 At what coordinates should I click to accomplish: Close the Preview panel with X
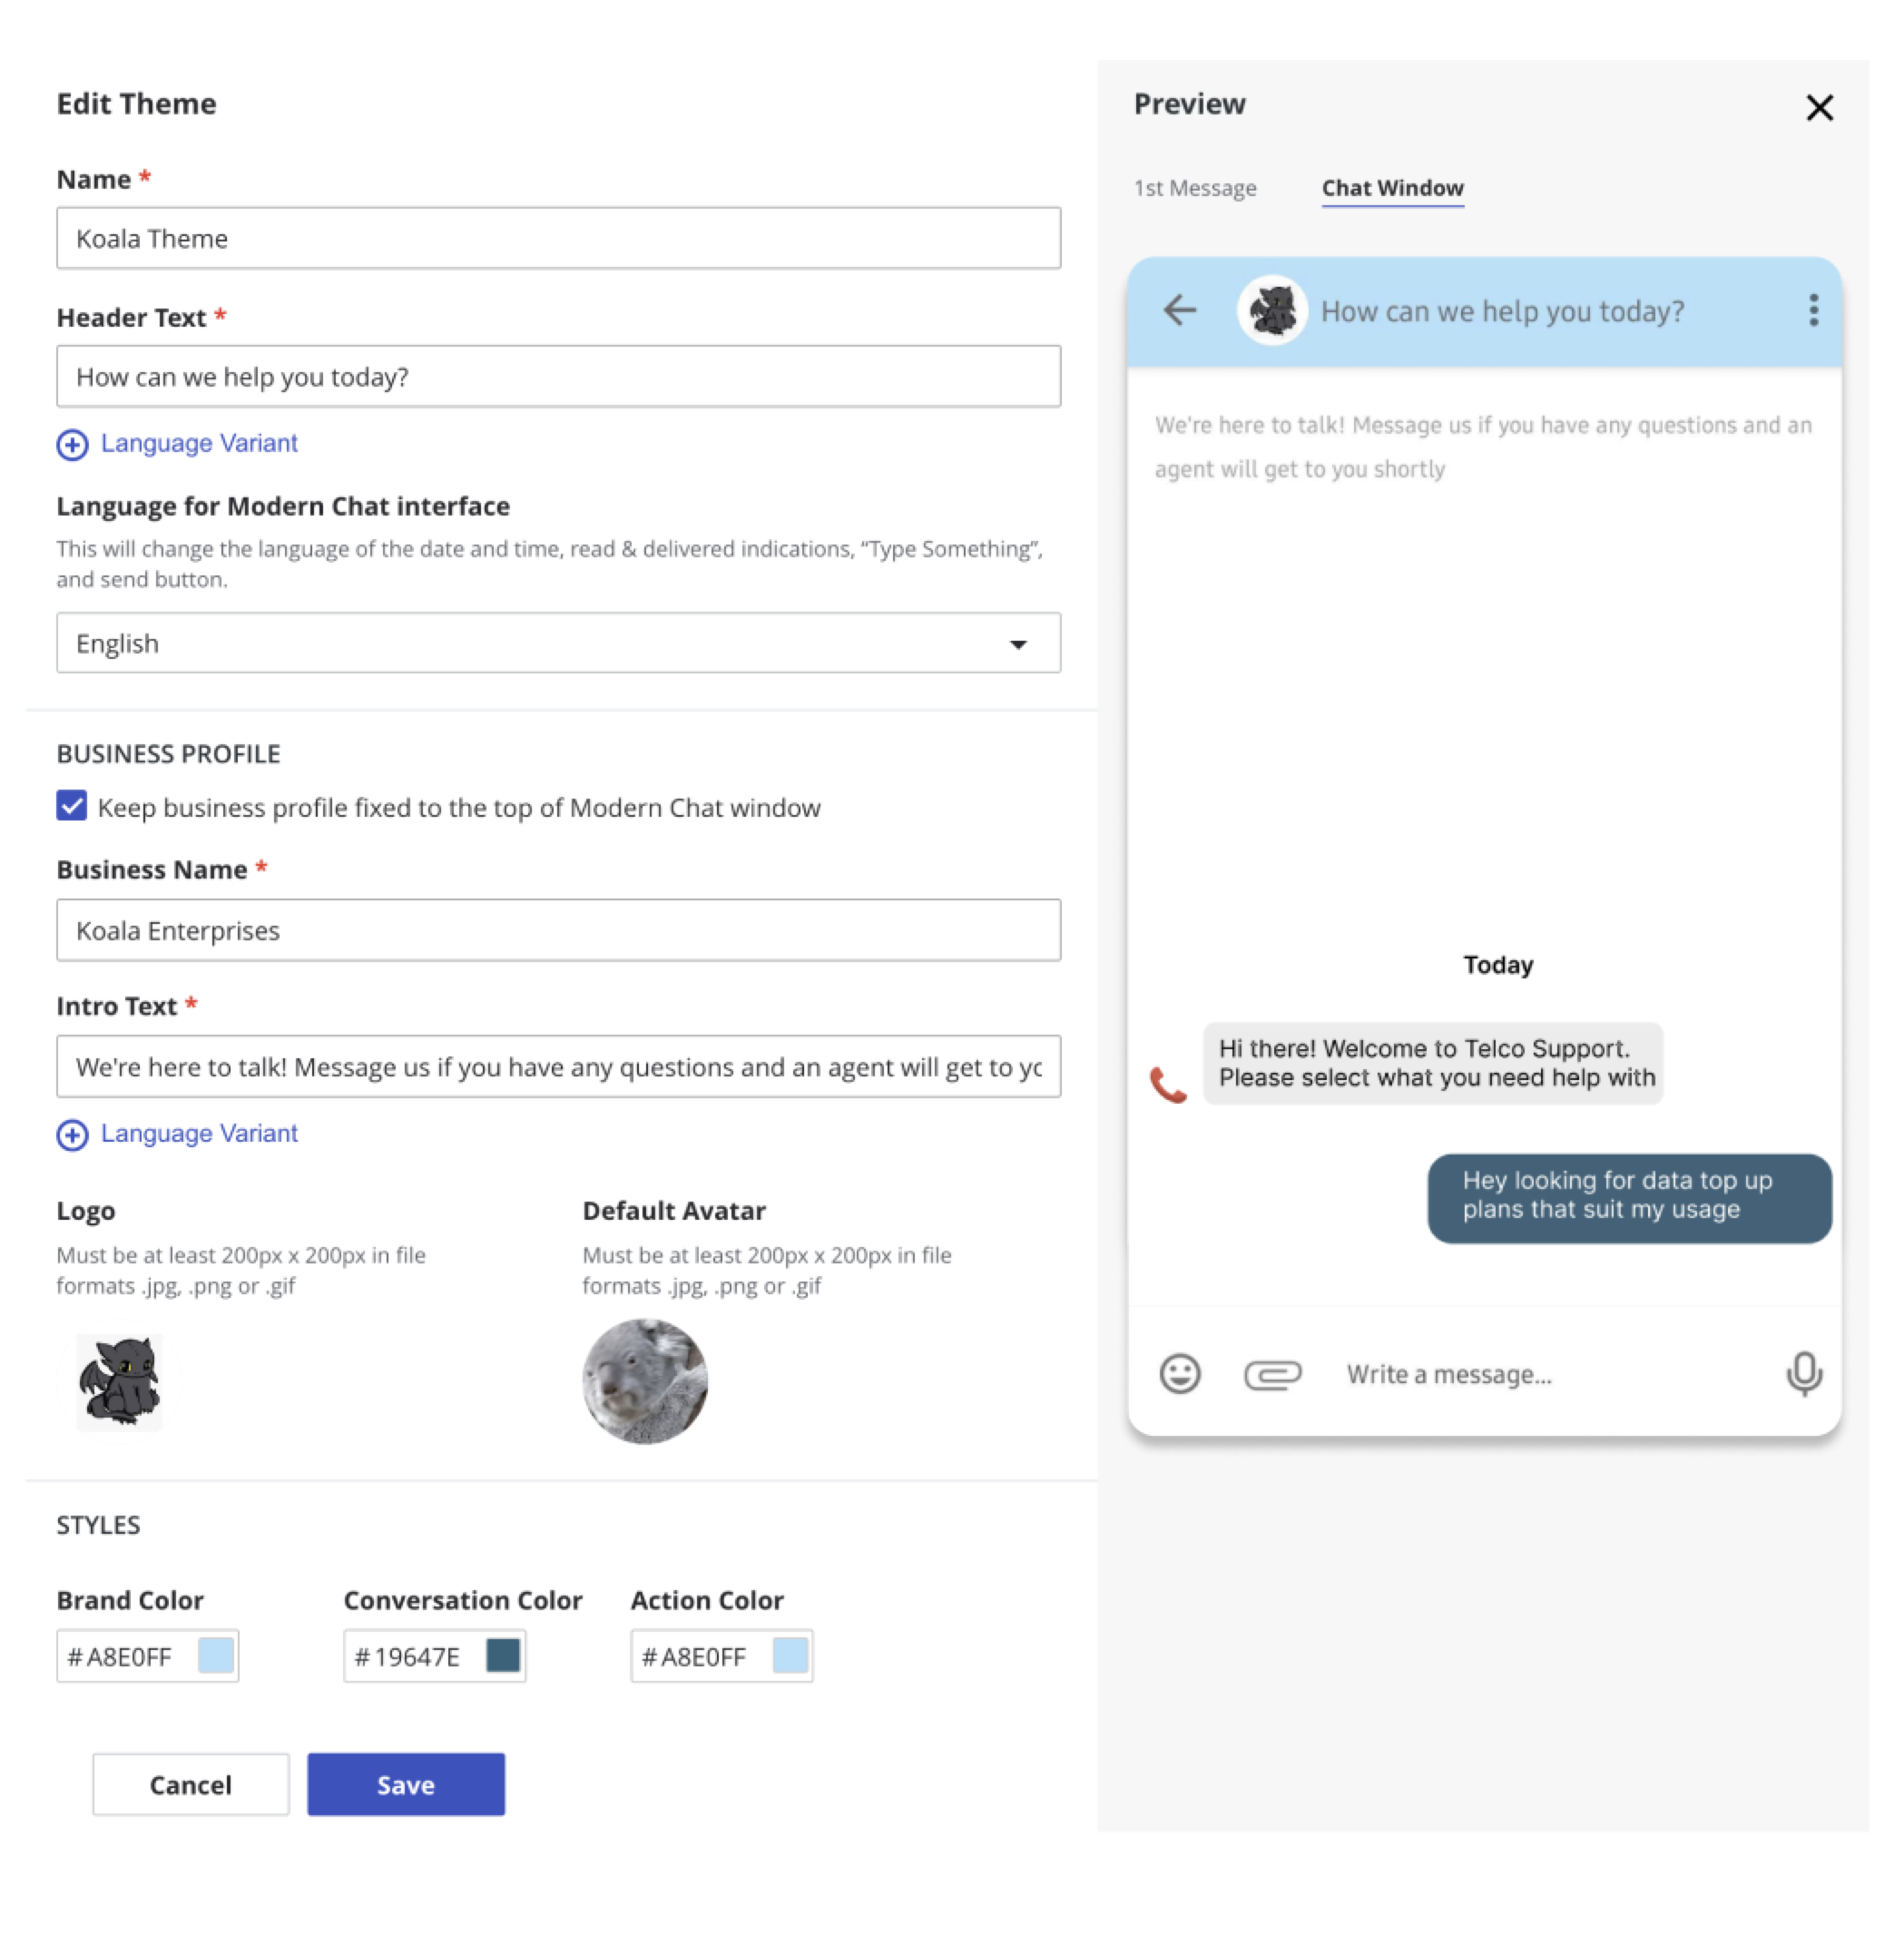tap(1819, 108)
